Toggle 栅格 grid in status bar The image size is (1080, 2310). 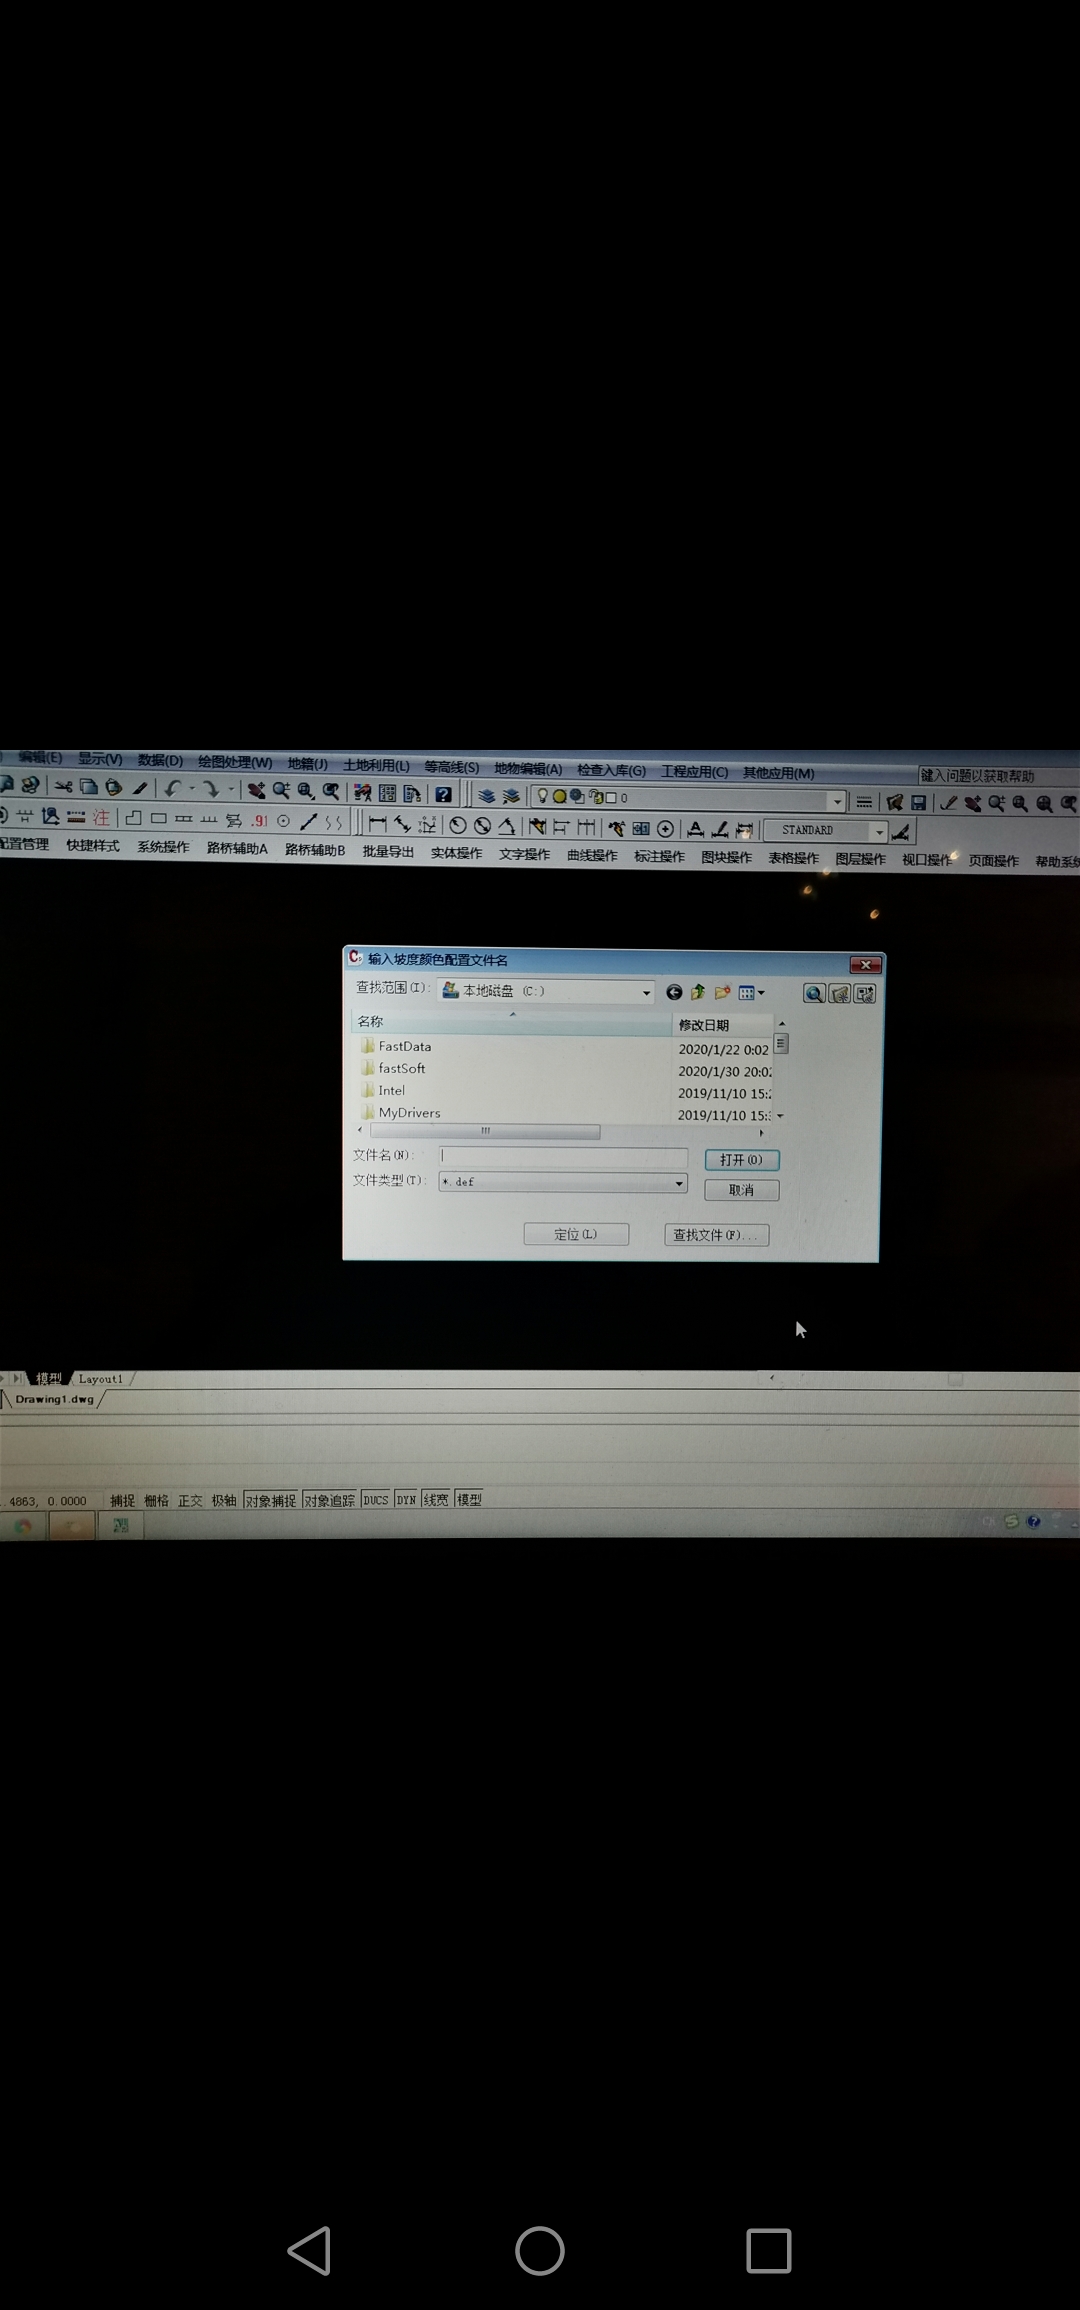[156, 1500]
